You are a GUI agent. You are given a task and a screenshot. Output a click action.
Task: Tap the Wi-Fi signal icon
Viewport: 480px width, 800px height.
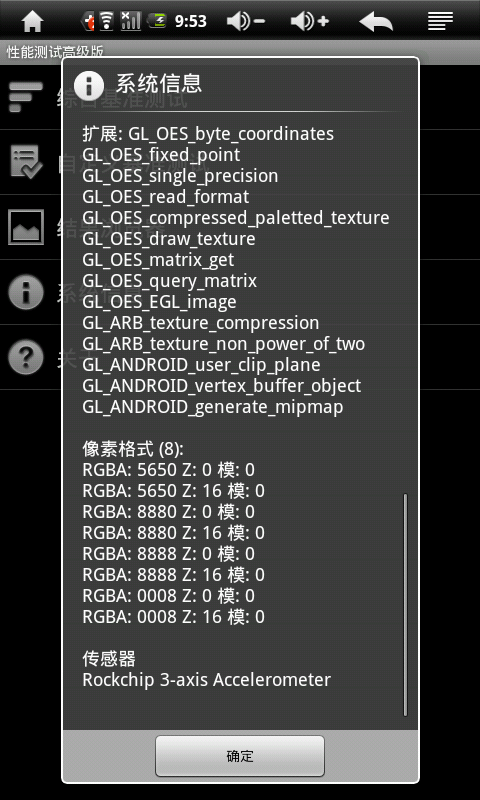pos(106,21)
